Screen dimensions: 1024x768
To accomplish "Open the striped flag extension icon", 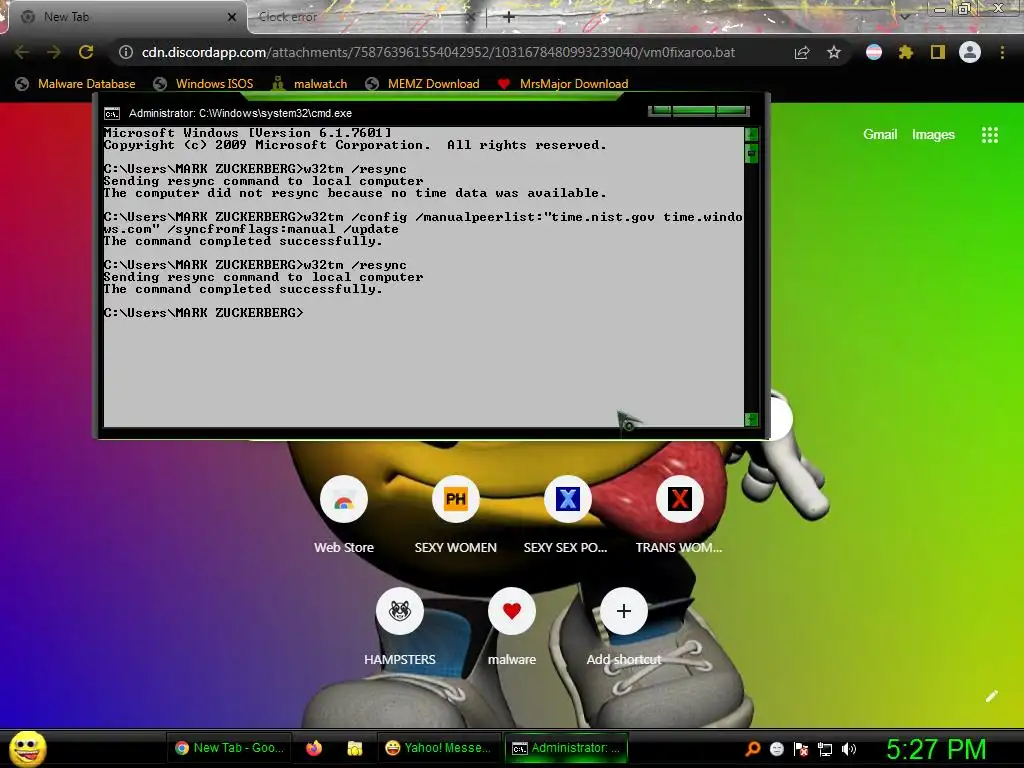I will click(x=874, y=52).
